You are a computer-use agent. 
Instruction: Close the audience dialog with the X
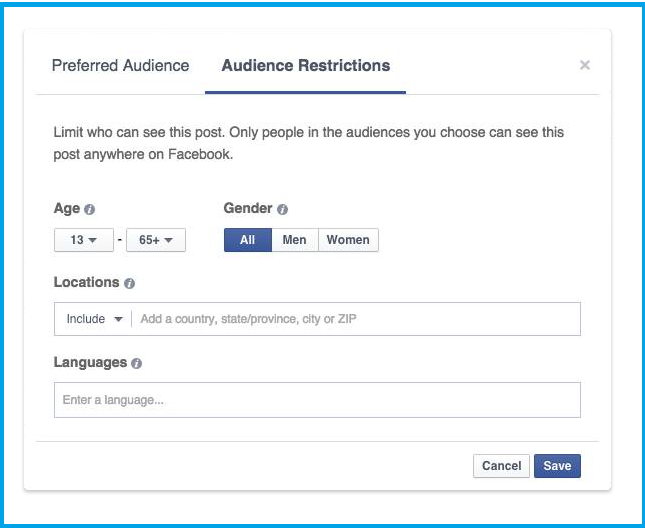(x=585, y=65)
